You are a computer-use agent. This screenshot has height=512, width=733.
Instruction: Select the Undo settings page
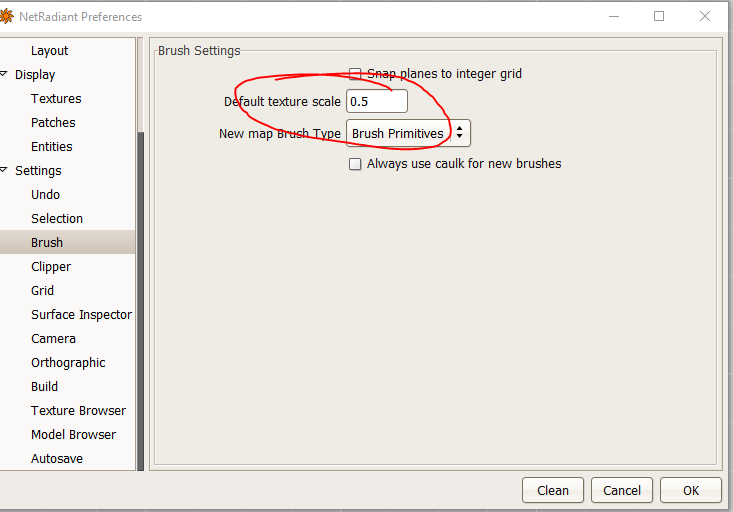(45, 195)
